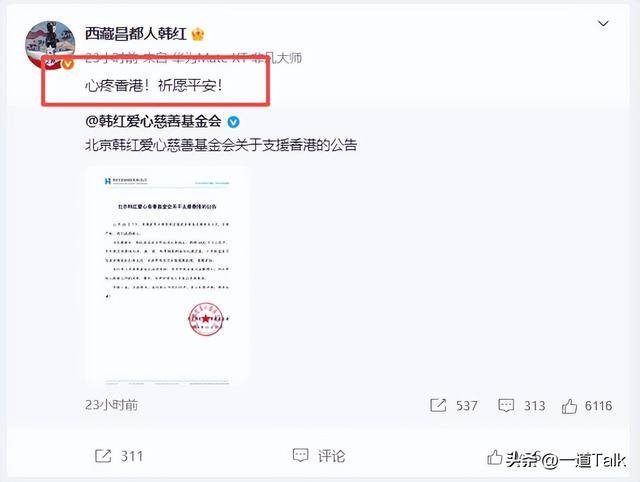Select the 评论 text label
Image resolution: width=640 pixels, height=482 pixels.
331,456
